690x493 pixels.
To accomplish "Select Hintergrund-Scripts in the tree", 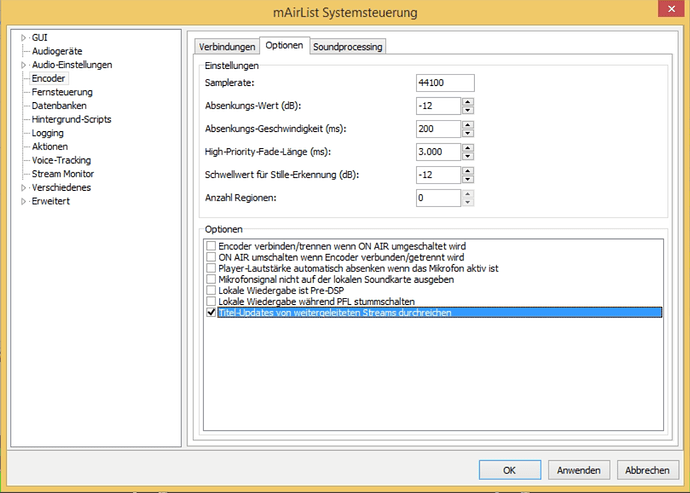I will coord(71,119).
